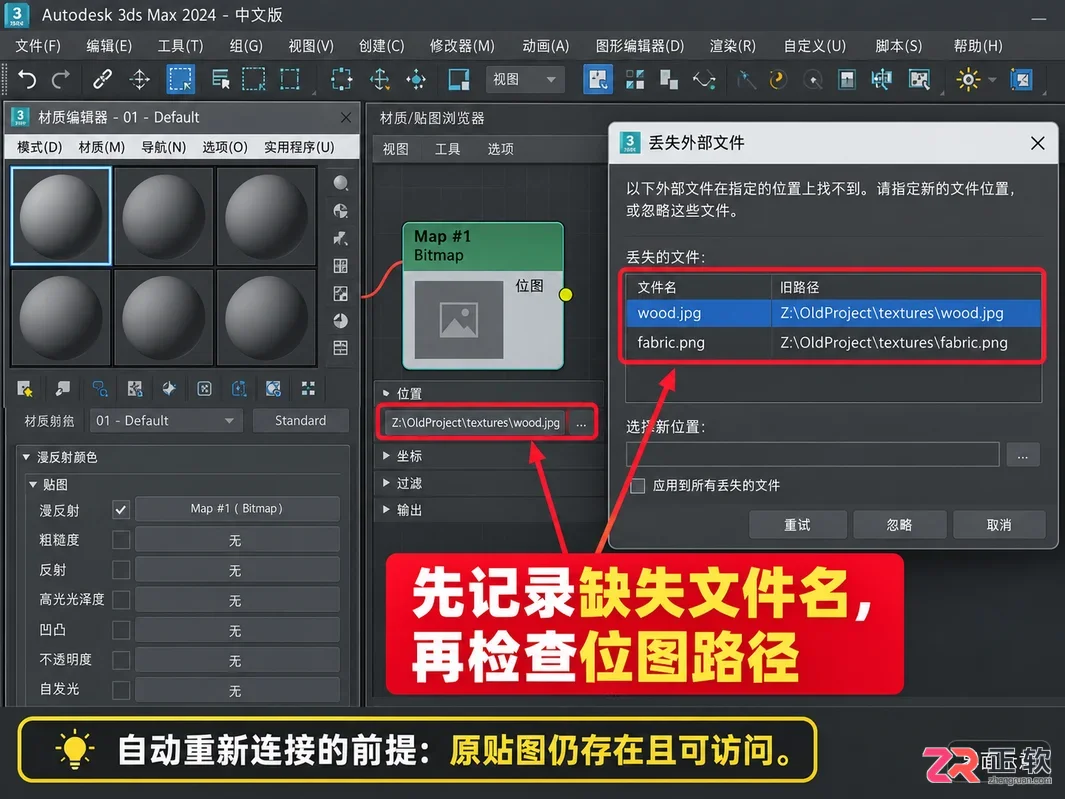The height and width of the screenshot is (799, 1065).
Task: Tick the 高光光泽度 map checkbox
Action: pyautogui.click(x=121, y=599)
